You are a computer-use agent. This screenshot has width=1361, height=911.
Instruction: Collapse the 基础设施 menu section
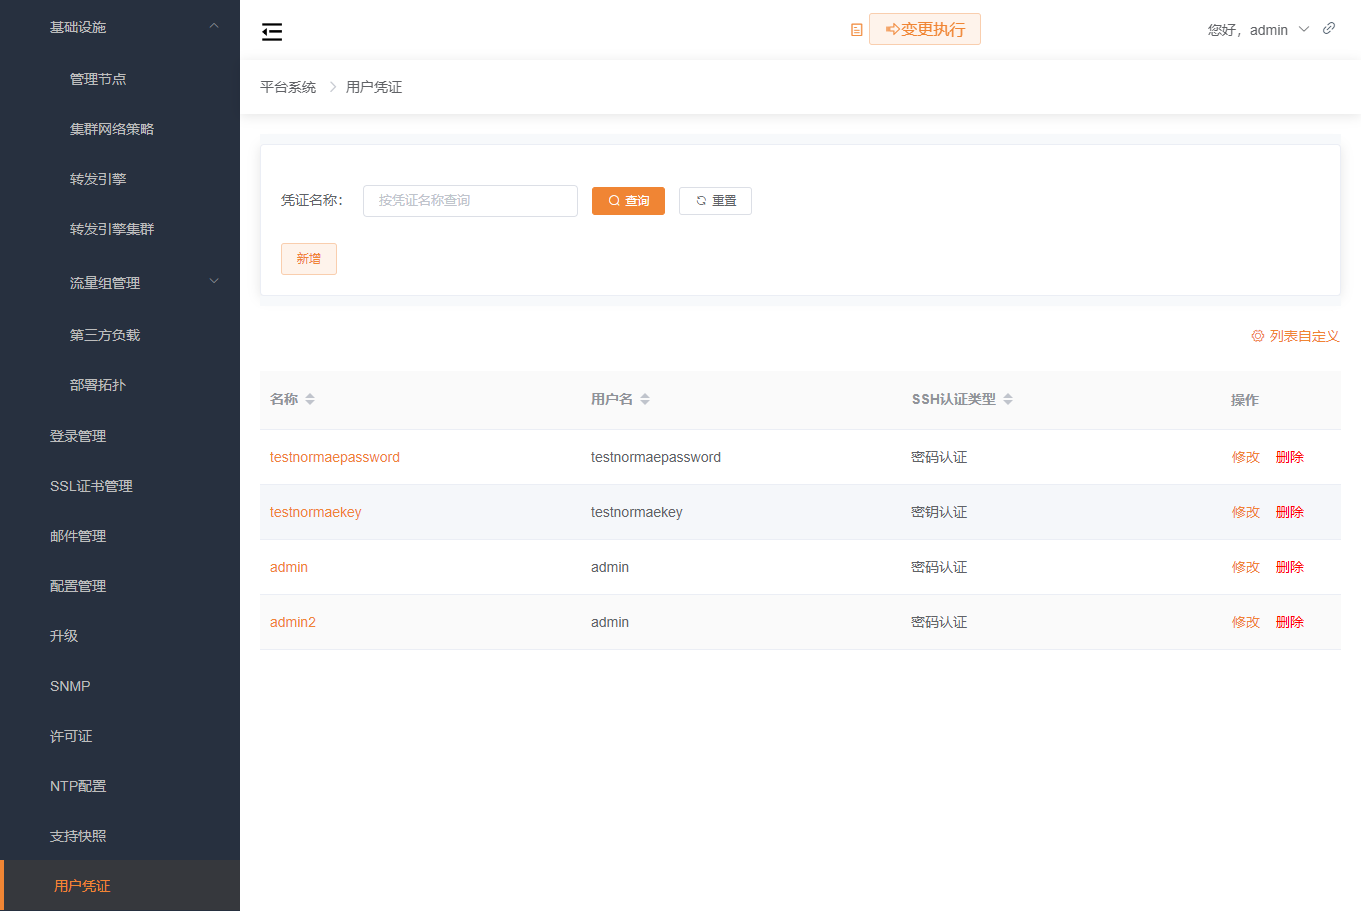coord(213,27)
